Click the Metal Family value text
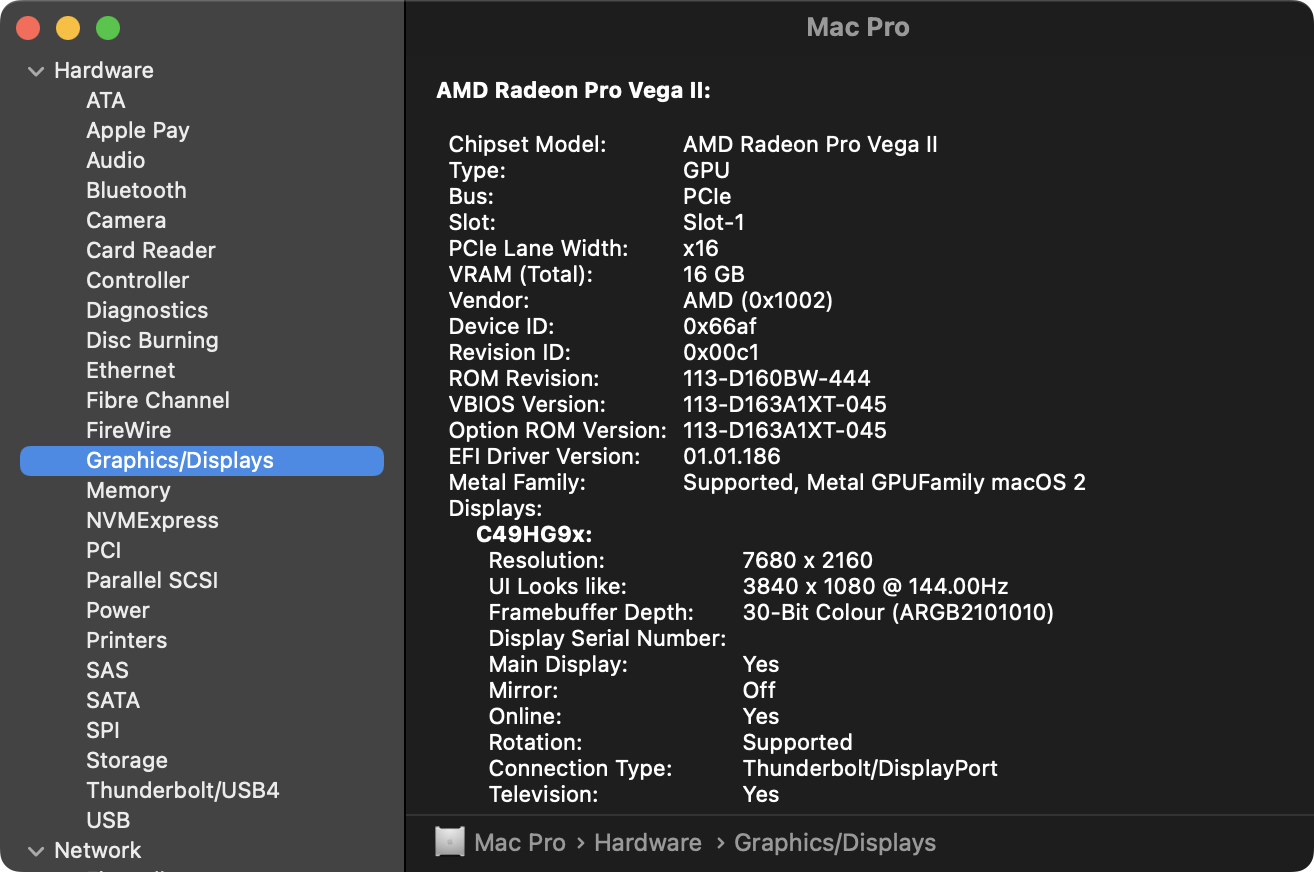The image size is (1314, 872). point(884,482)
